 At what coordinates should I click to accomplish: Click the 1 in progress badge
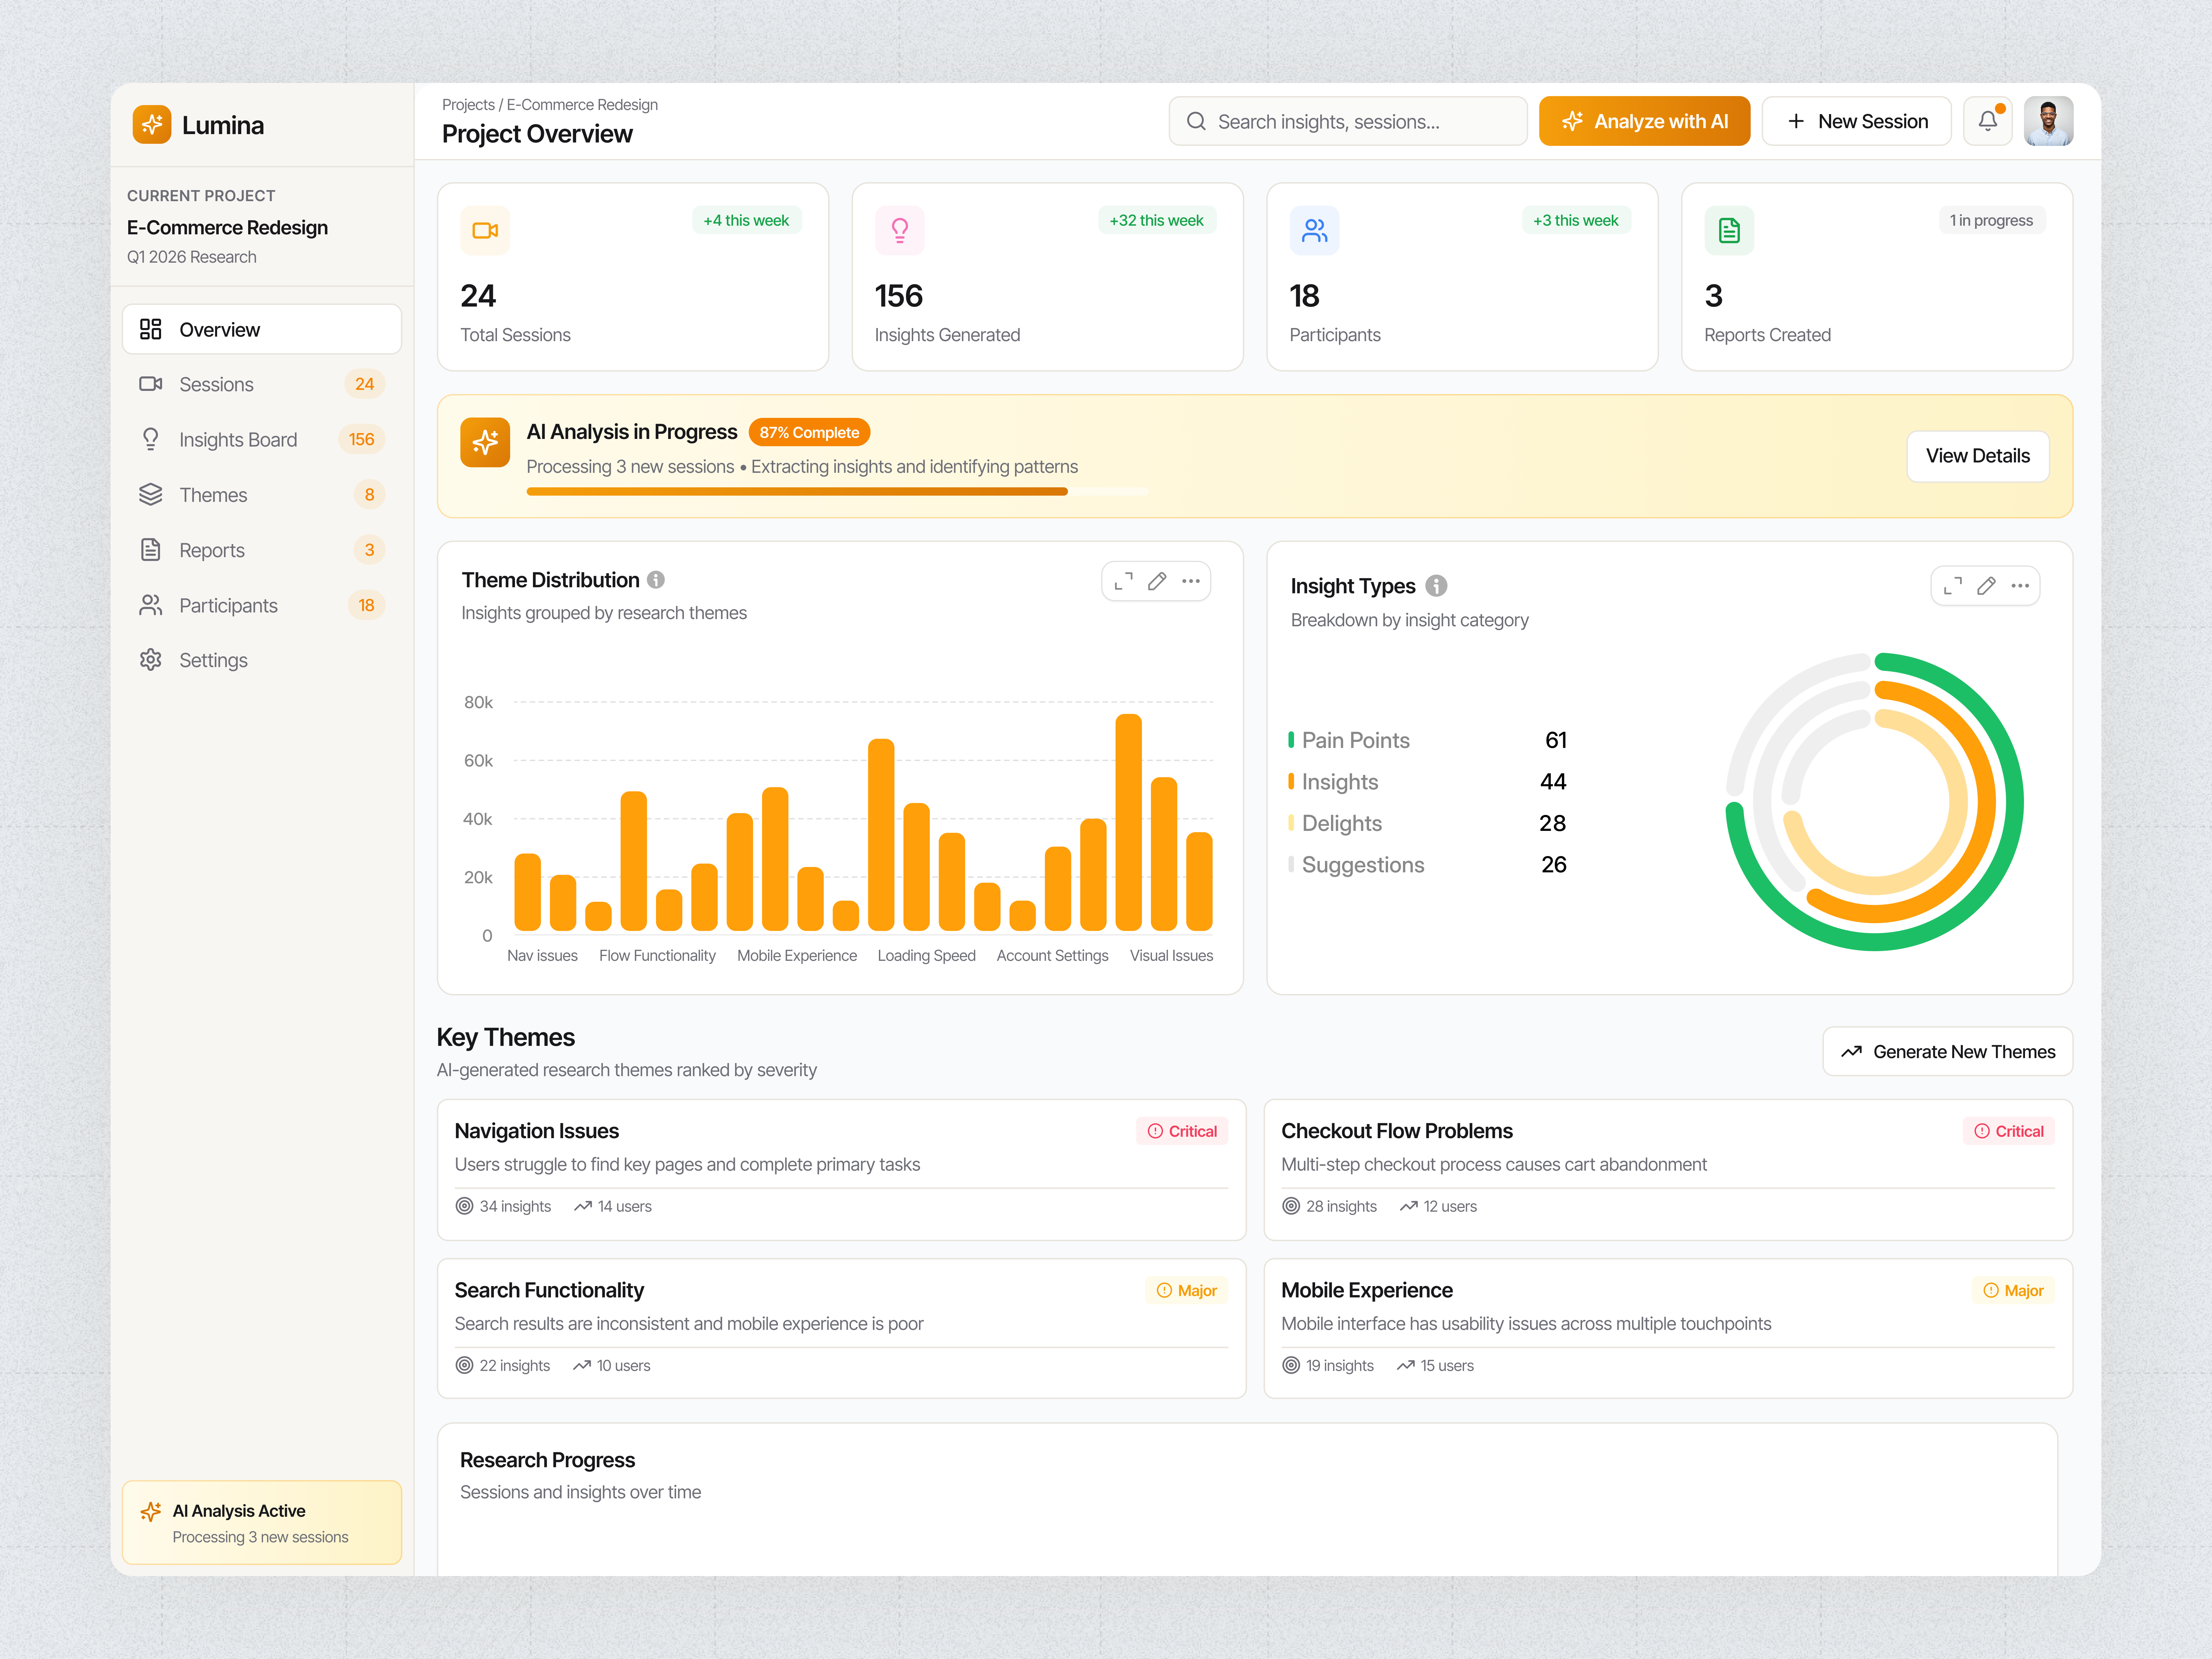tap(1991, 220)
